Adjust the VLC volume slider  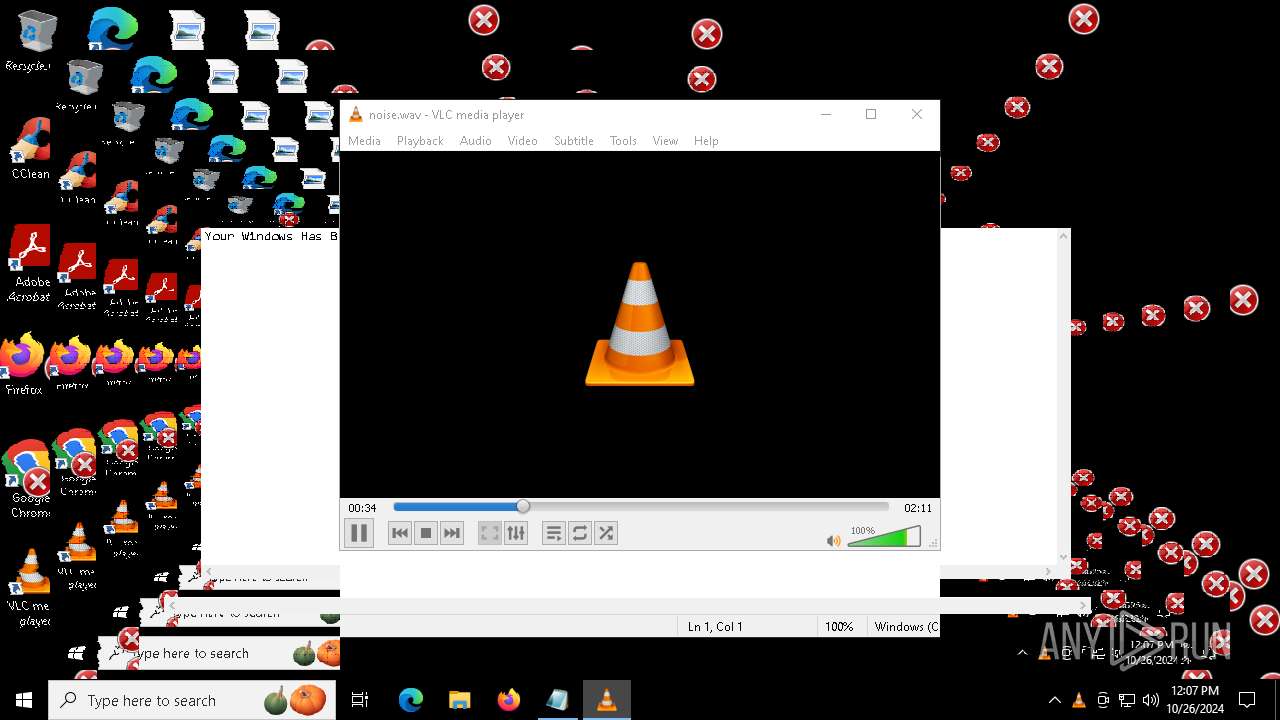tap(884, 537)
